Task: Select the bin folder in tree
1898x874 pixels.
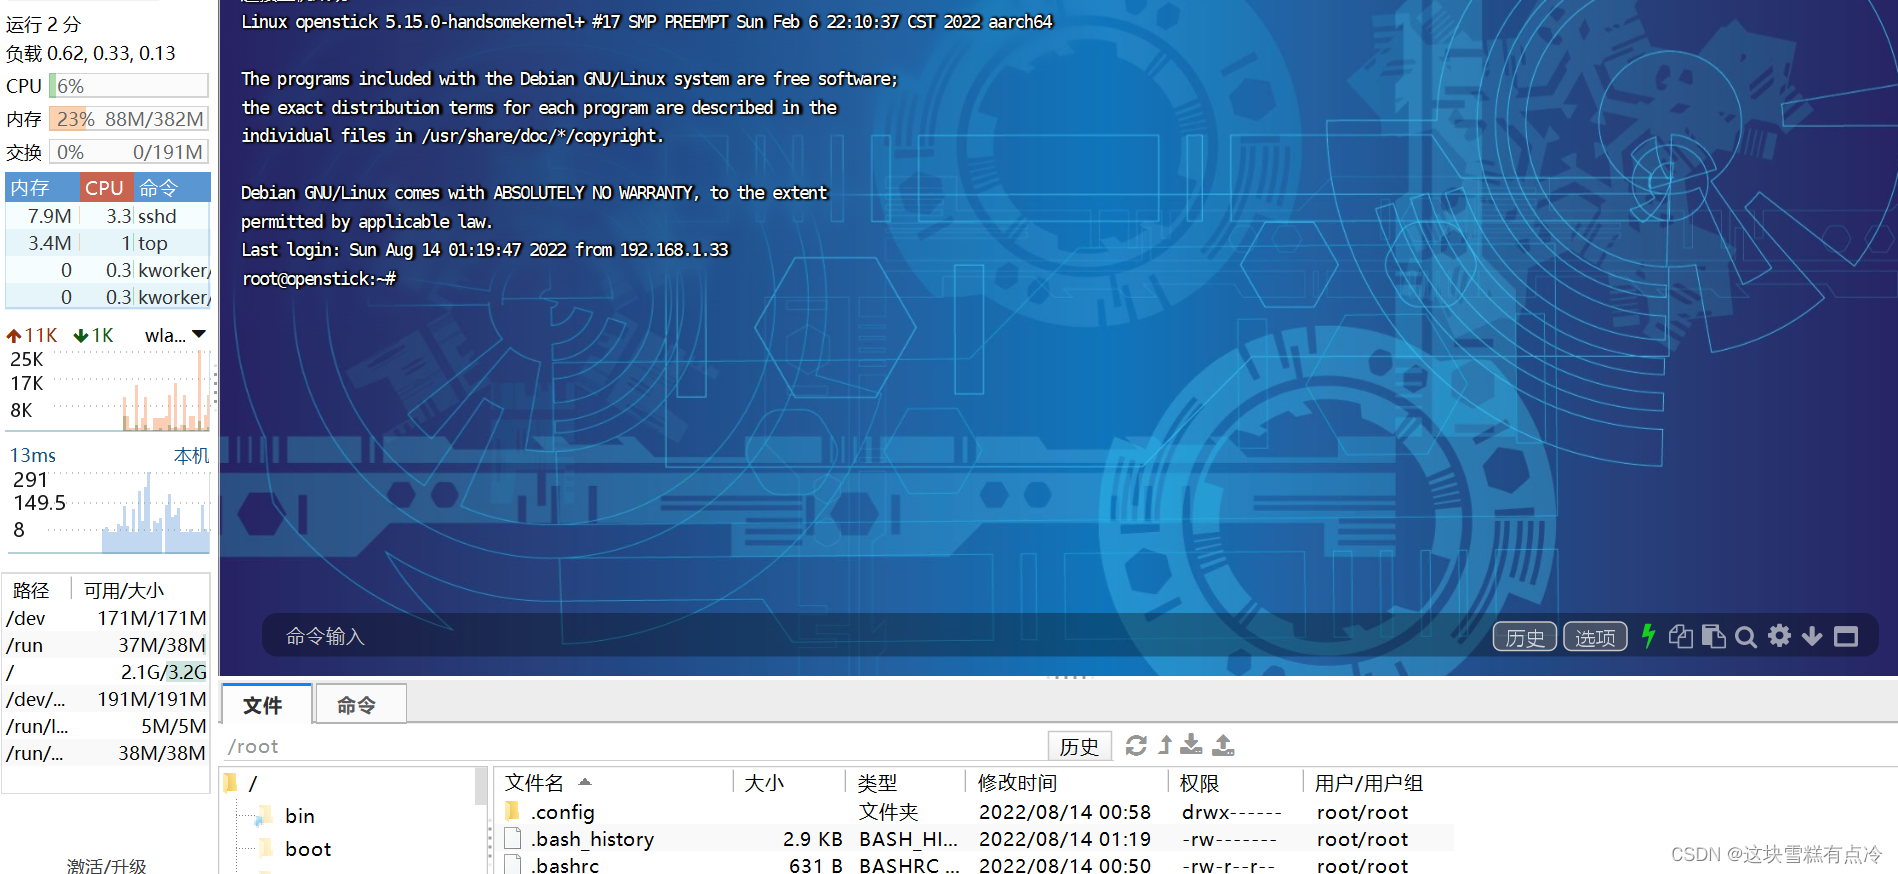Action: pos(299,816)
